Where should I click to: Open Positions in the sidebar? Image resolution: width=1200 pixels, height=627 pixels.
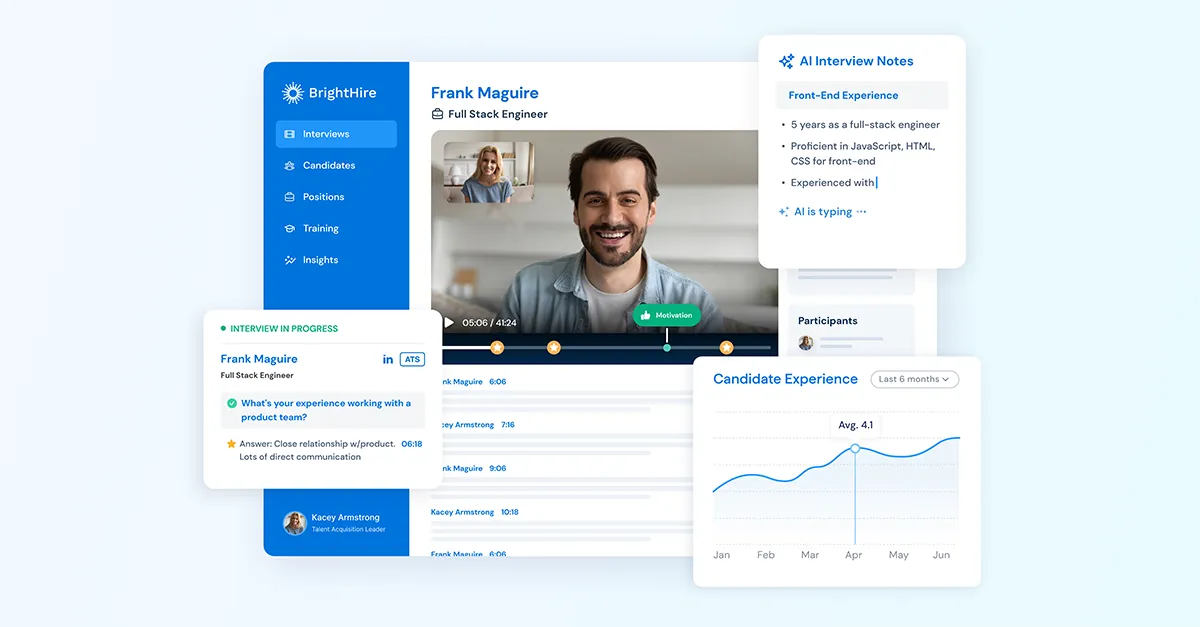point(323,197)
